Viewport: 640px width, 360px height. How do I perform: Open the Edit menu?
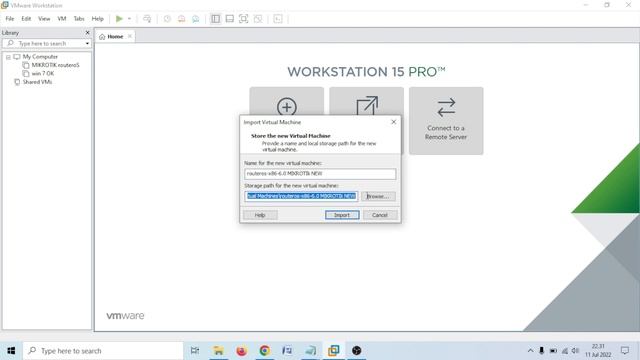click(26, 19)
